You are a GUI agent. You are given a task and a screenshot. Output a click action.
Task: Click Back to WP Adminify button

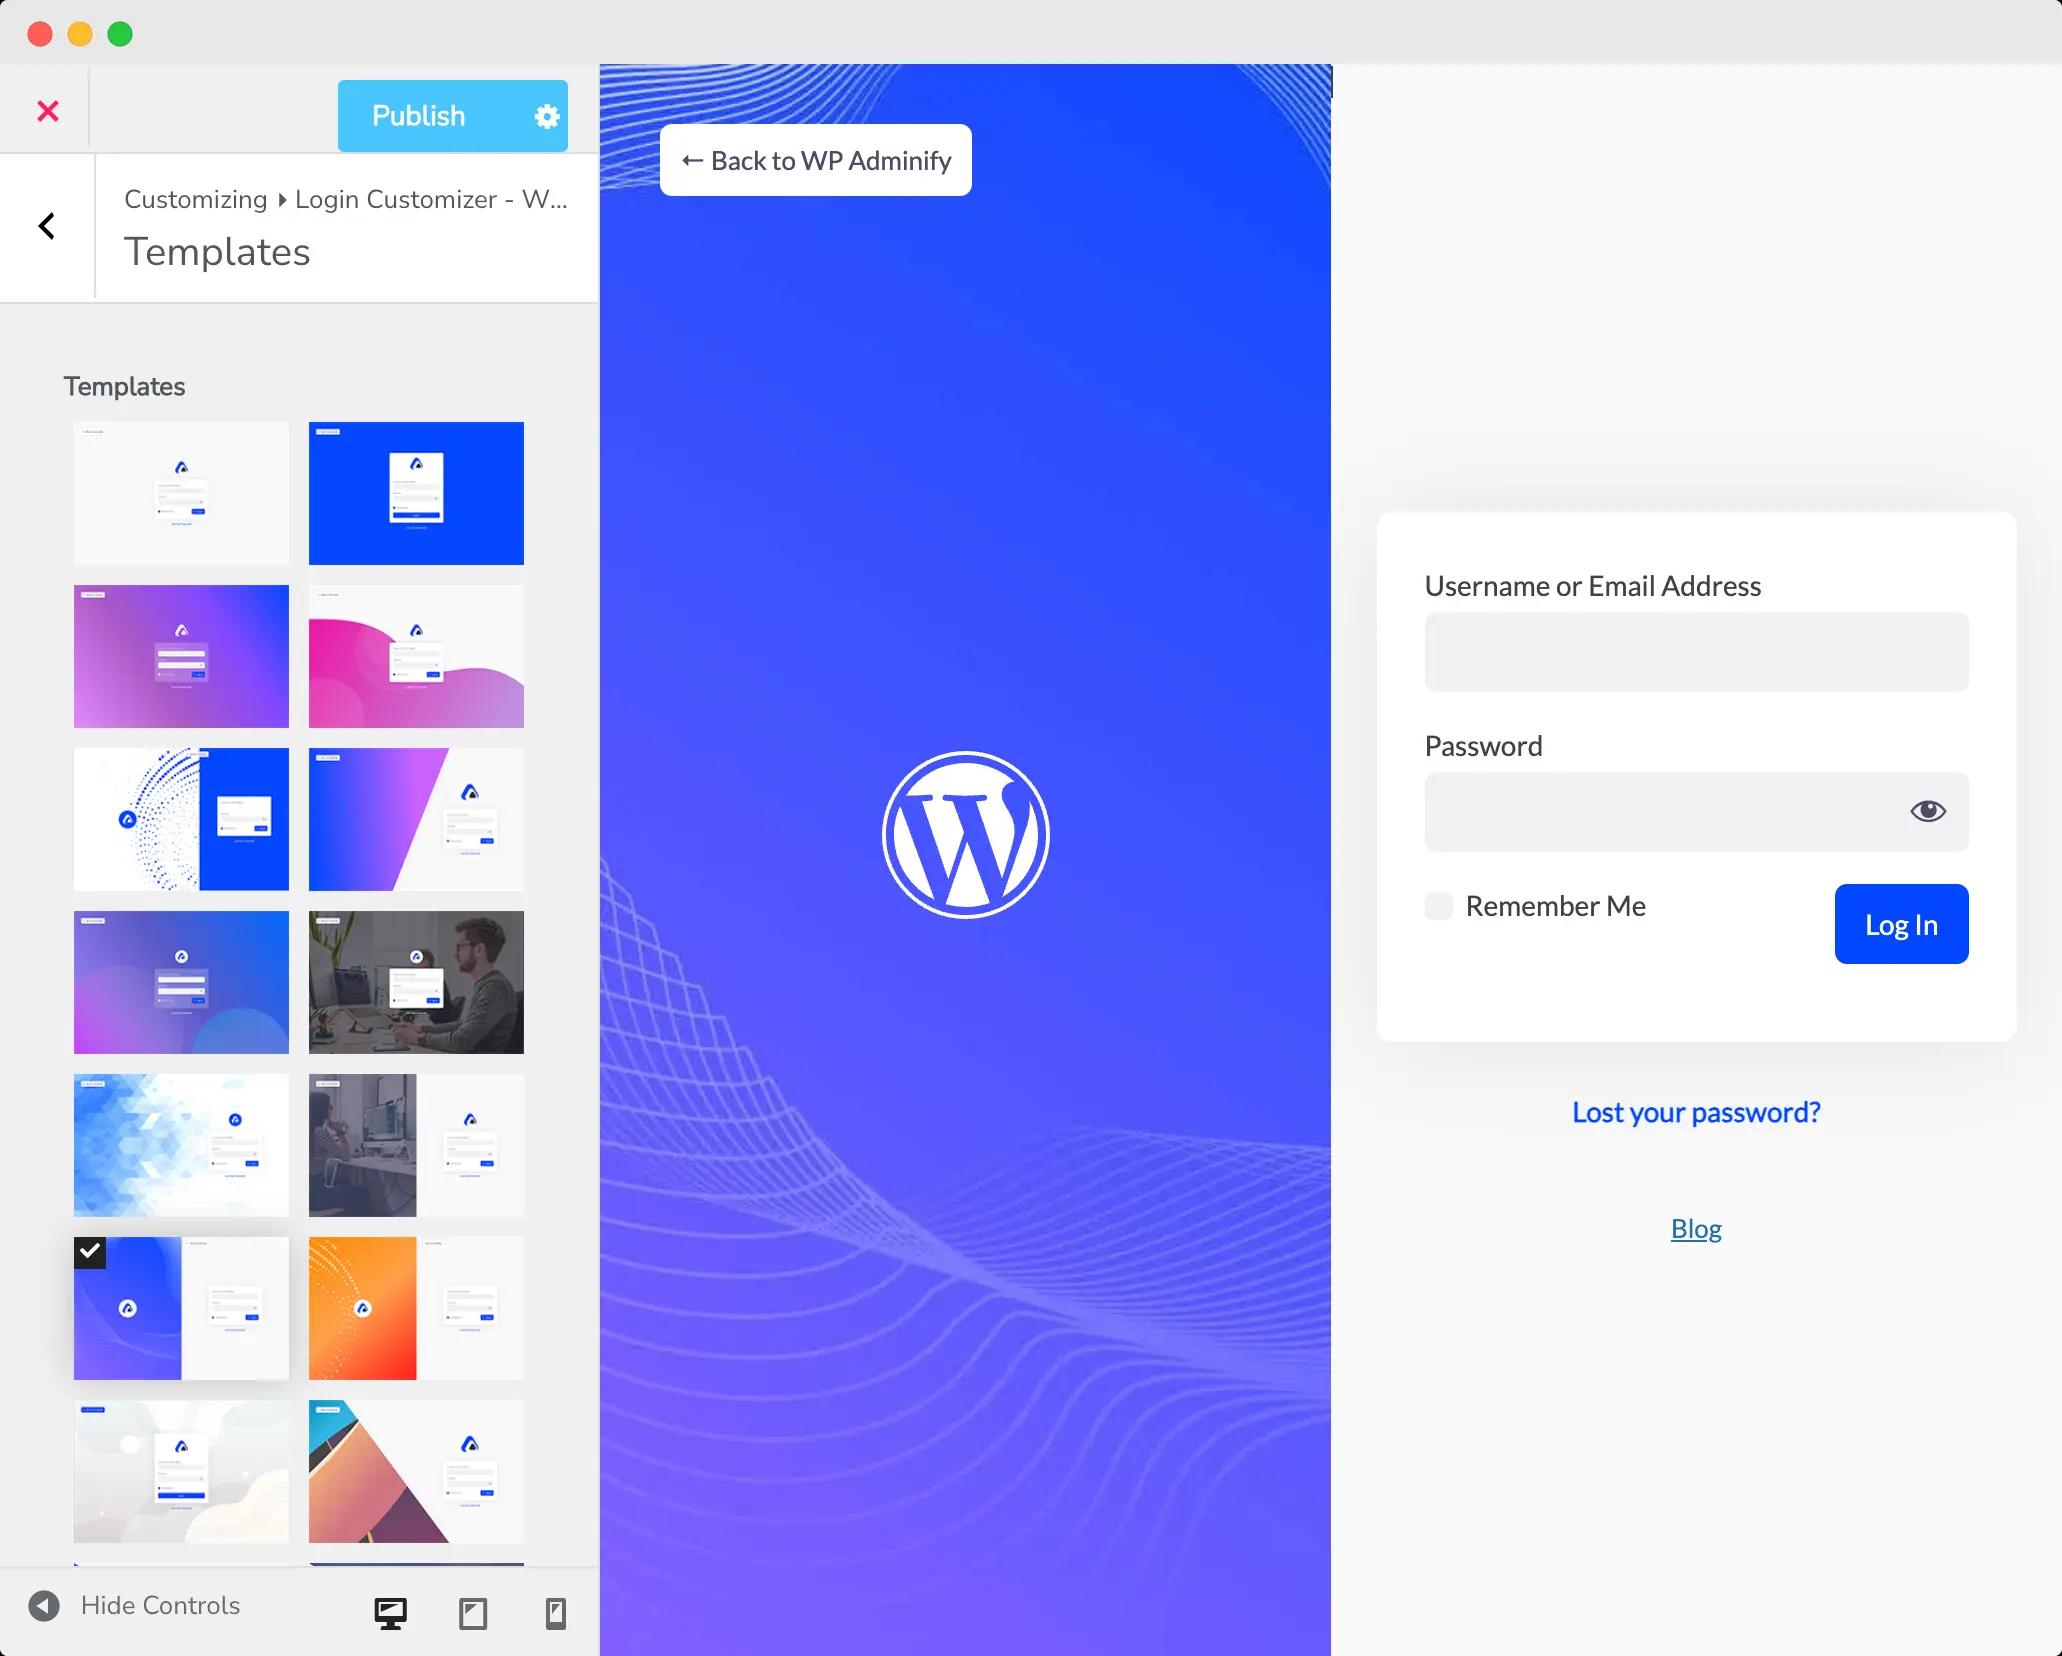tap(816, 160)
